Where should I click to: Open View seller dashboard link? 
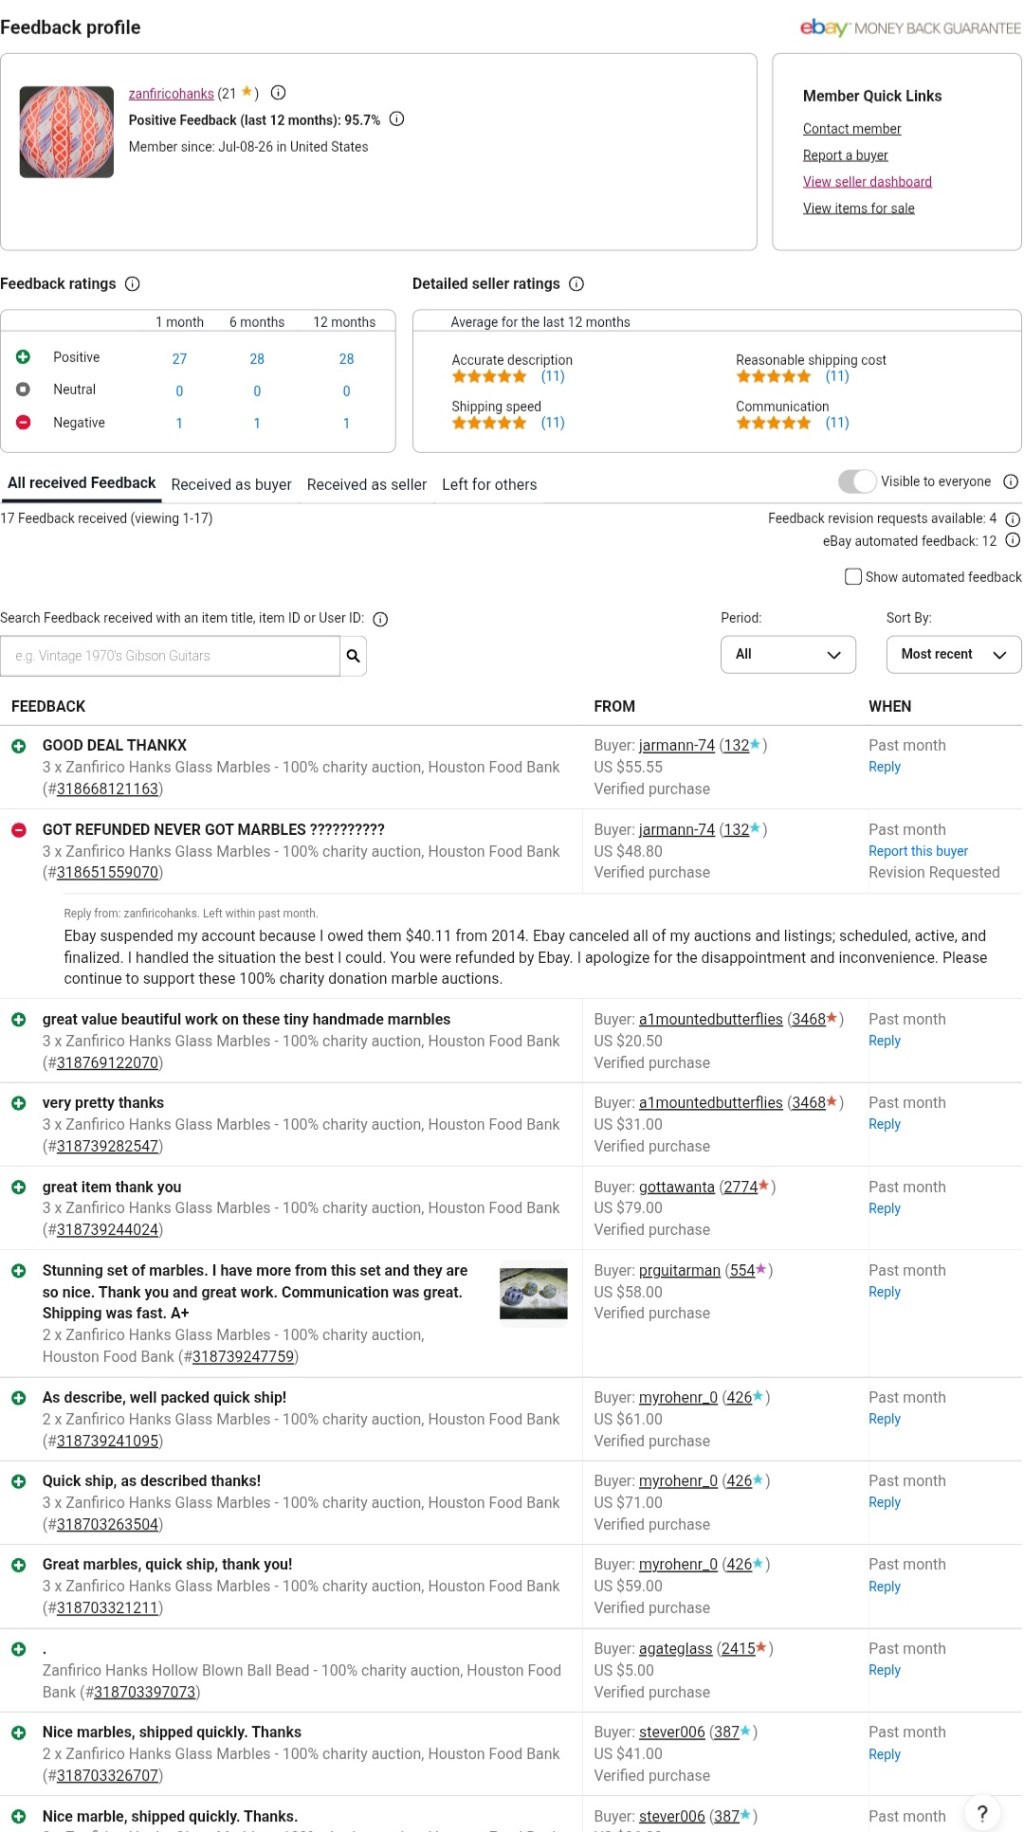click(x=867, y=182)
